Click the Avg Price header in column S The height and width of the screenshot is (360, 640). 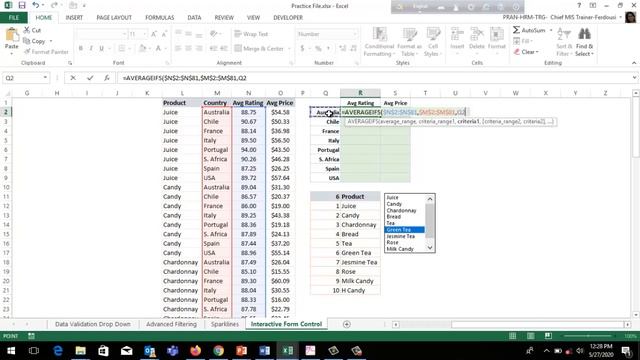tap(395, 103)
